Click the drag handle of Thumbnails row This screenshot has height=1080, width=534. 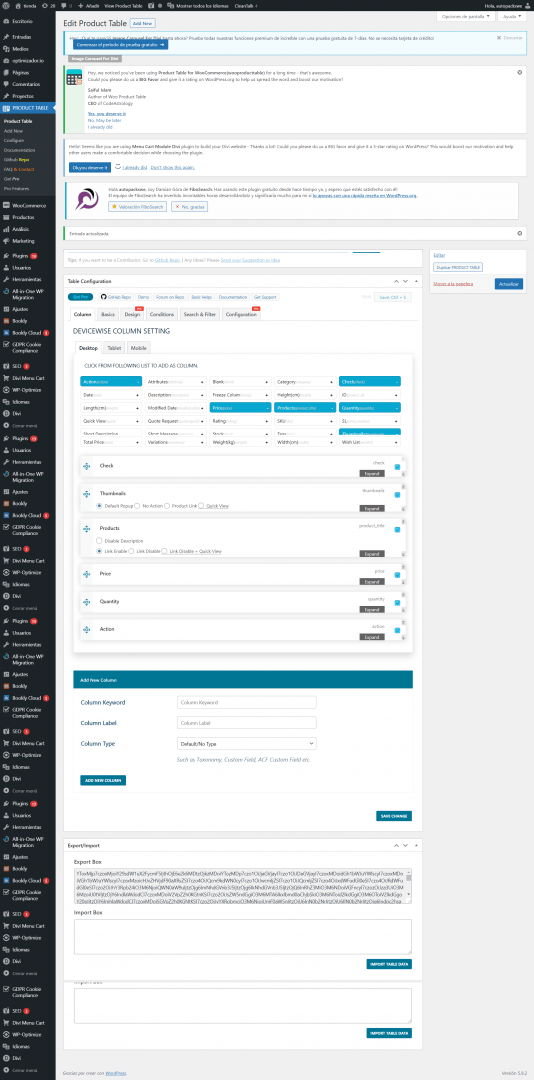(x=87, y=494)
